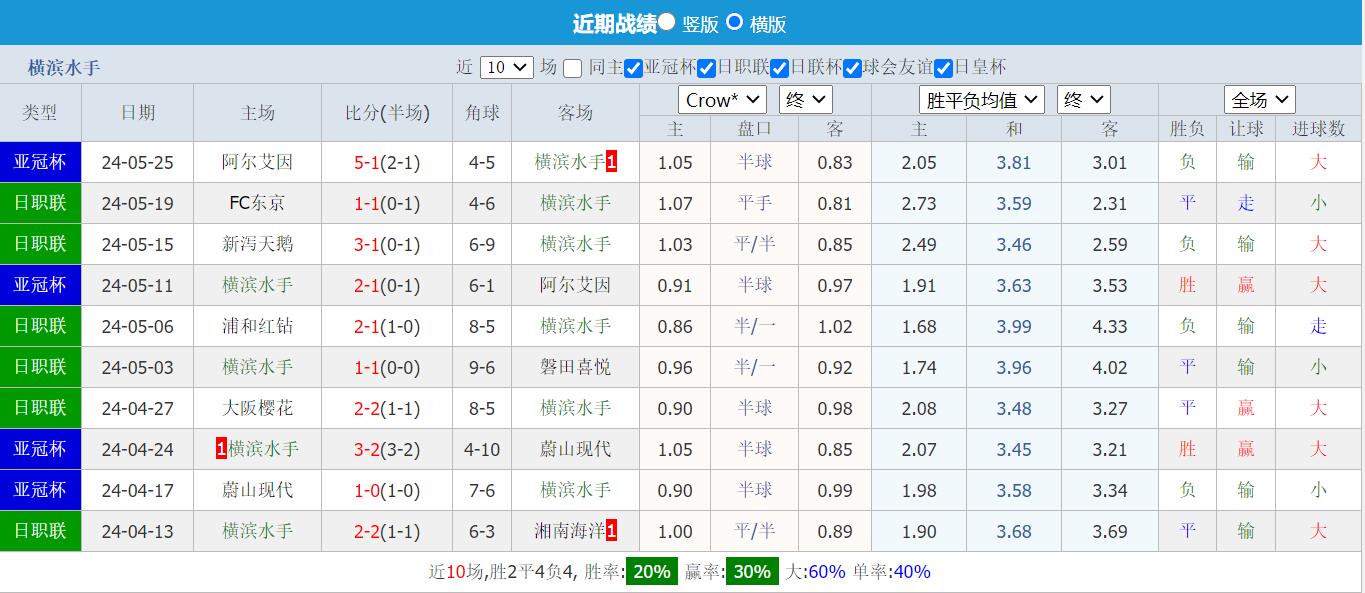
Task: Uncheck the 日皇杯 checkbox
Action: pos(942,68)
